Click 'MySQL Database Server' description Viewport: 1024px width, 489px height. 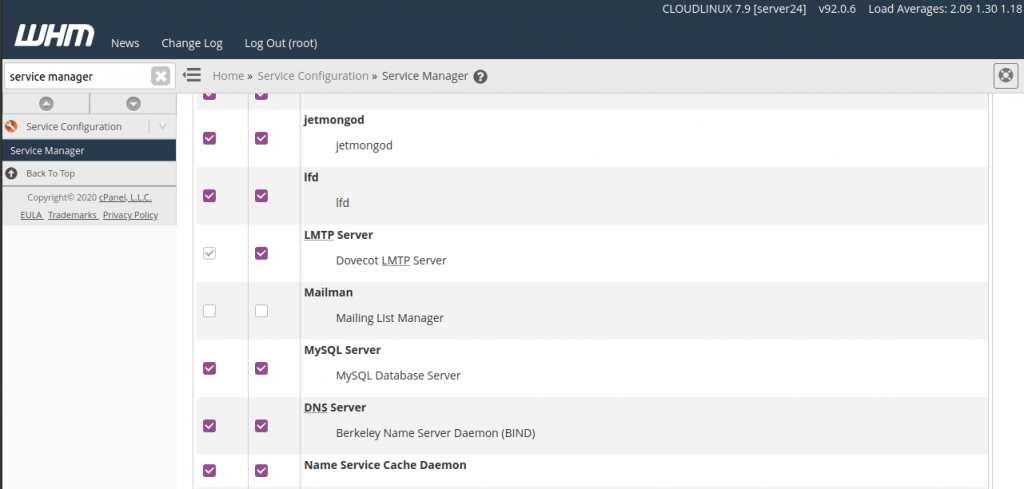coord(398,375)
